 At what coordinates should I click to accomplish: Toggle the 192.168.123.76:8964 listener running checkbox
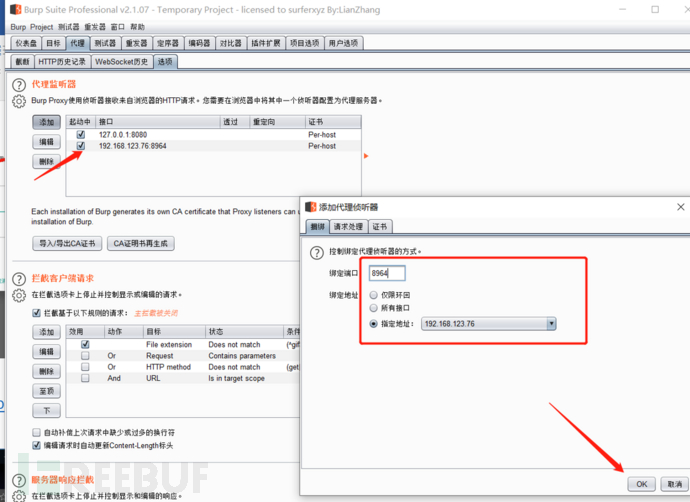81,146
